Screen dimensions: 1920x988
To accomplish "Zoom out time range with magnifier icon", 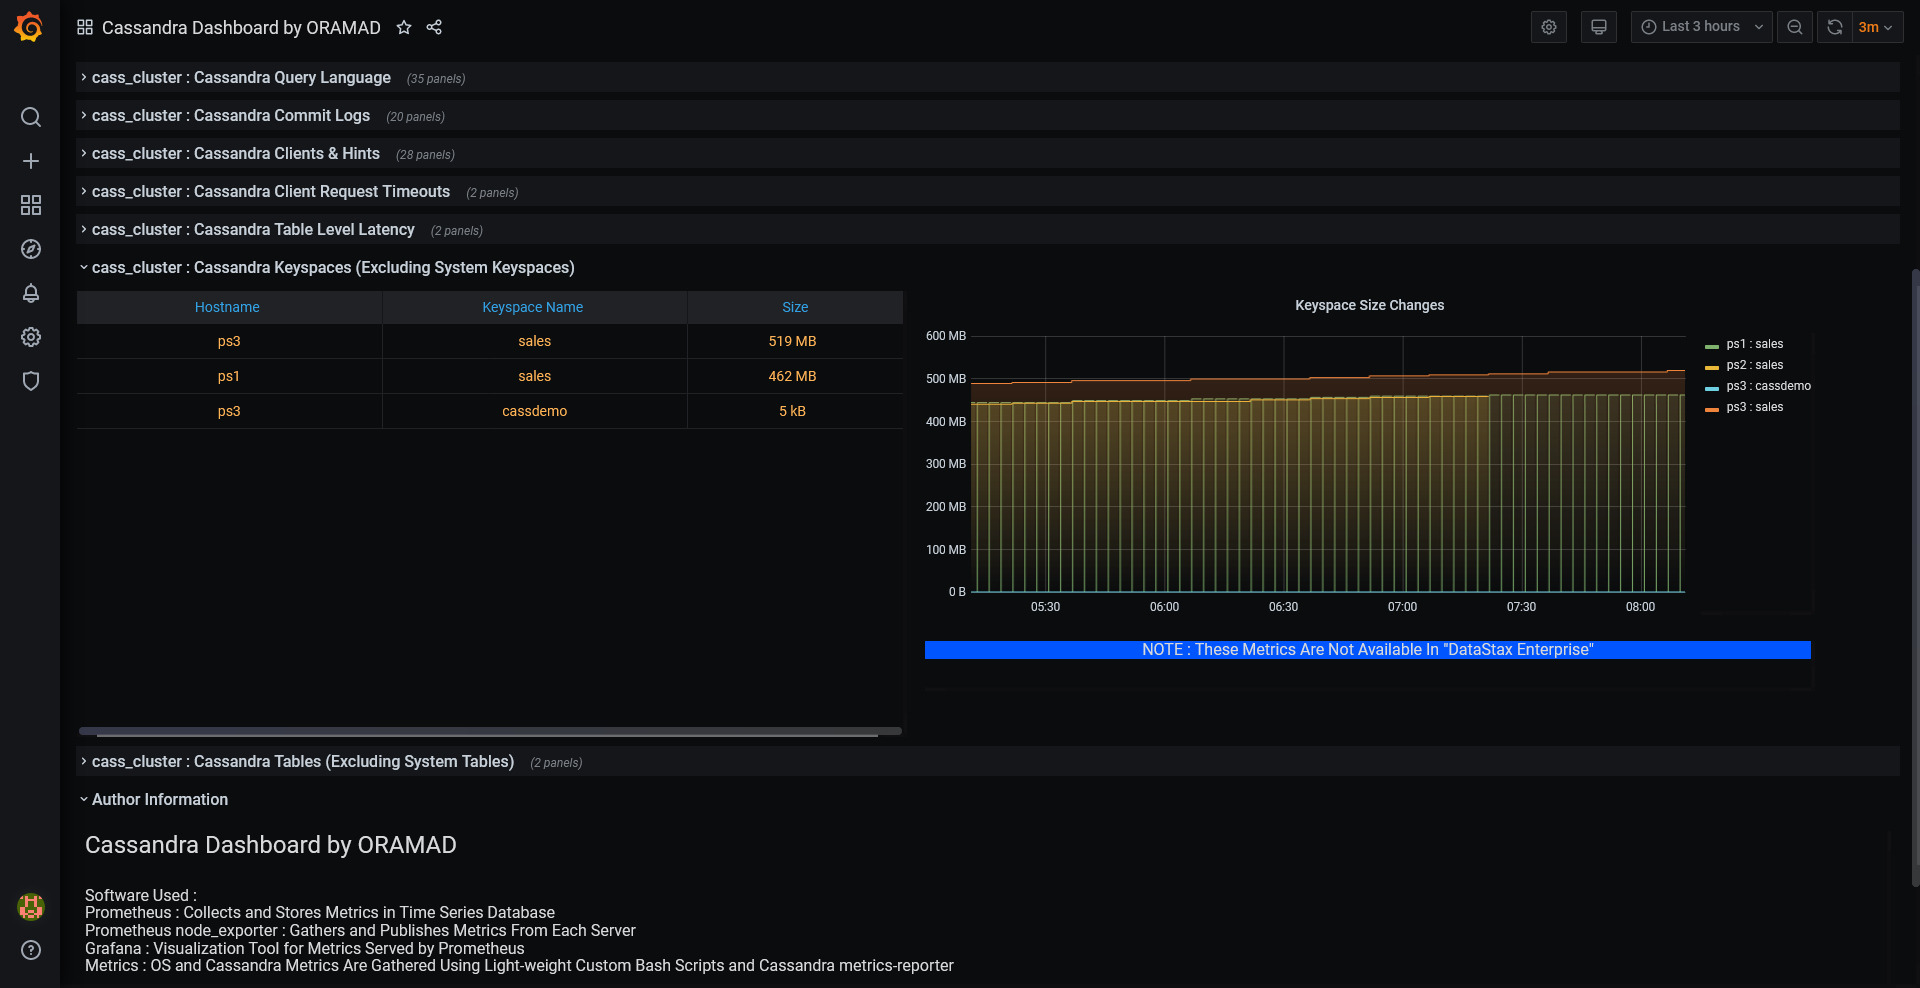I will pyautogui.click(x=1795, y=27).
